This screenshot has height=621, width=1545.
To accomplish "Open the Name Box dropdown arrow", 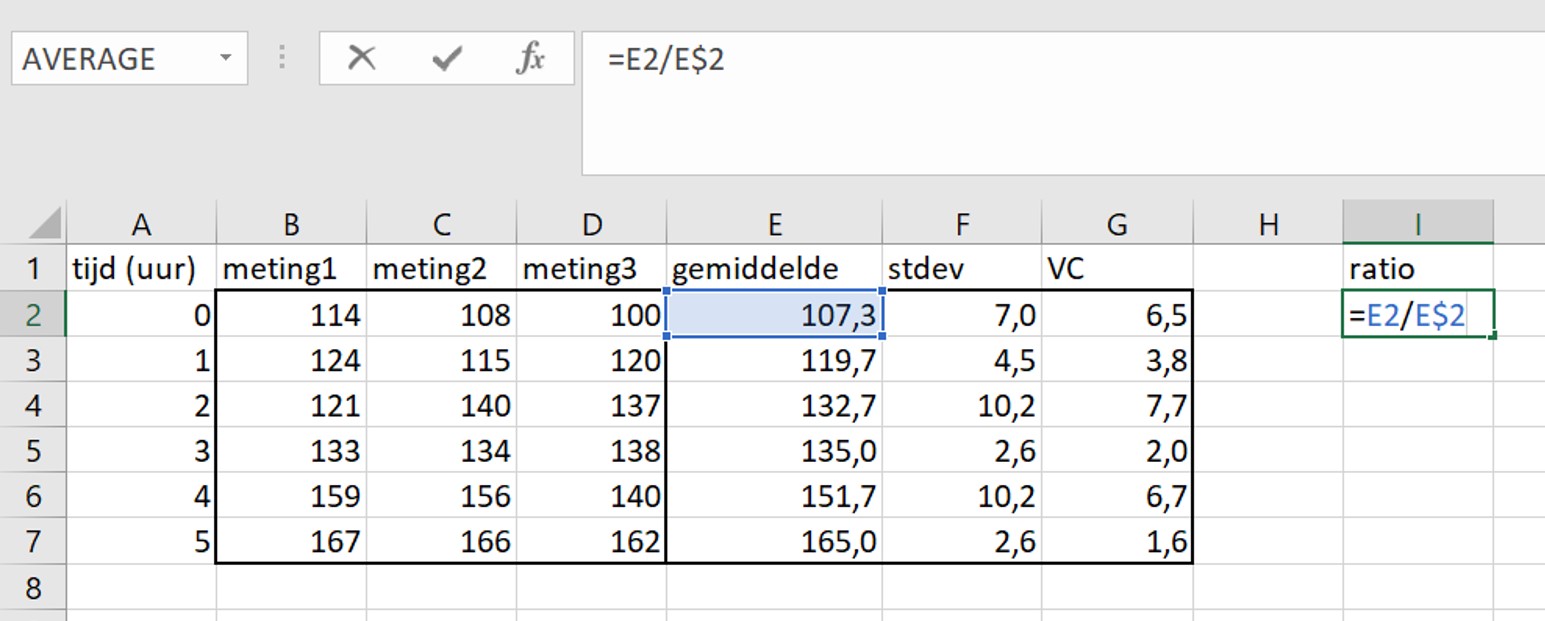I will (226, 59).
